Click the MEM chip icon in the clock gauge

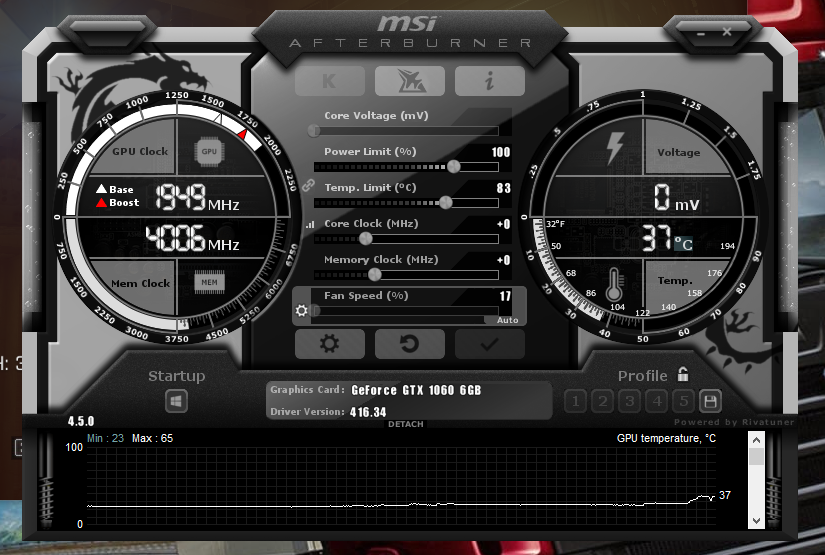[209, 282]
